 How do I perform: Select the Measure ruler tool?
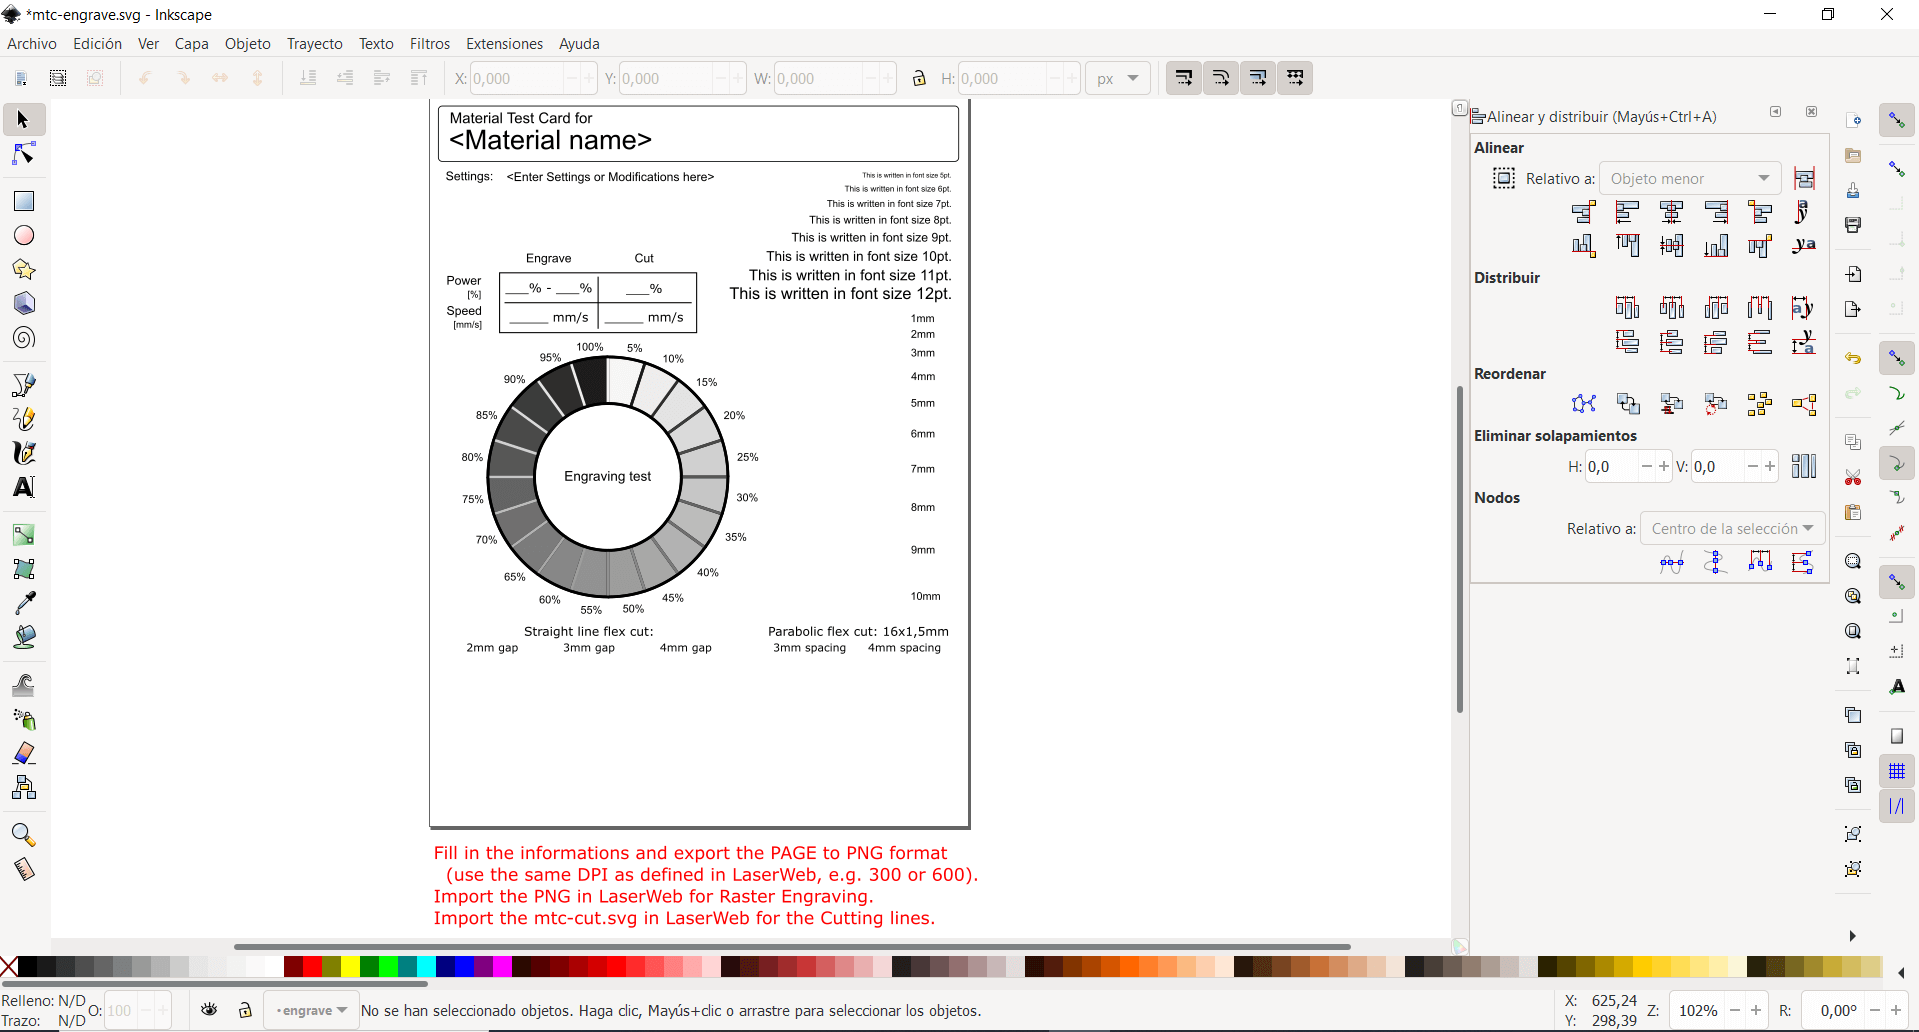[24, 869]
